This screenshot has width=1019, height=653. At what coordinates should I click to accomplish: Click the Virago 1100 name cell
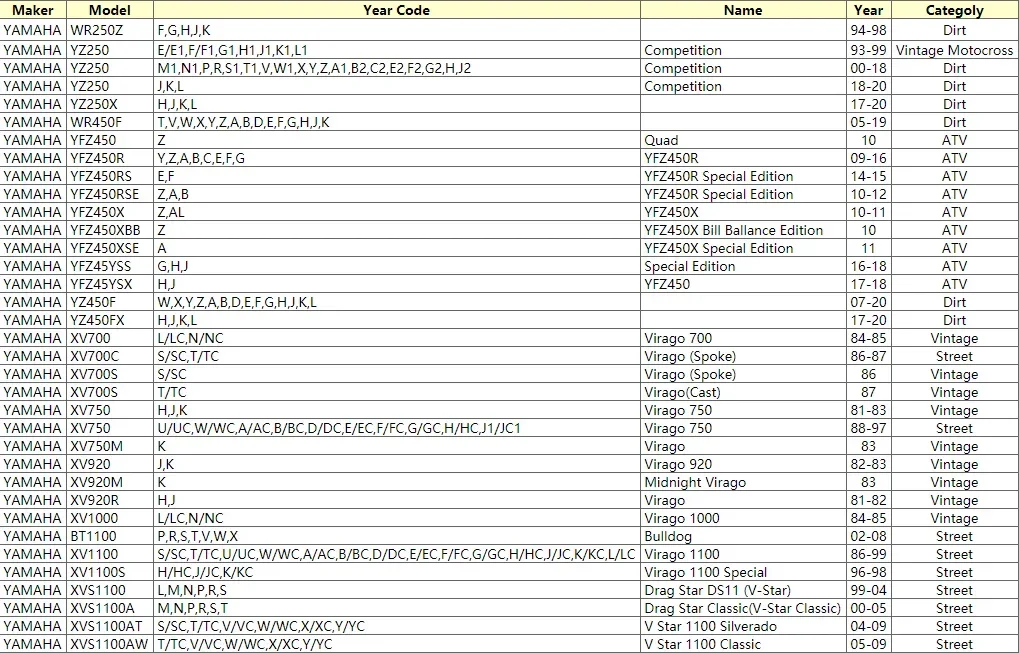point(743,554)
